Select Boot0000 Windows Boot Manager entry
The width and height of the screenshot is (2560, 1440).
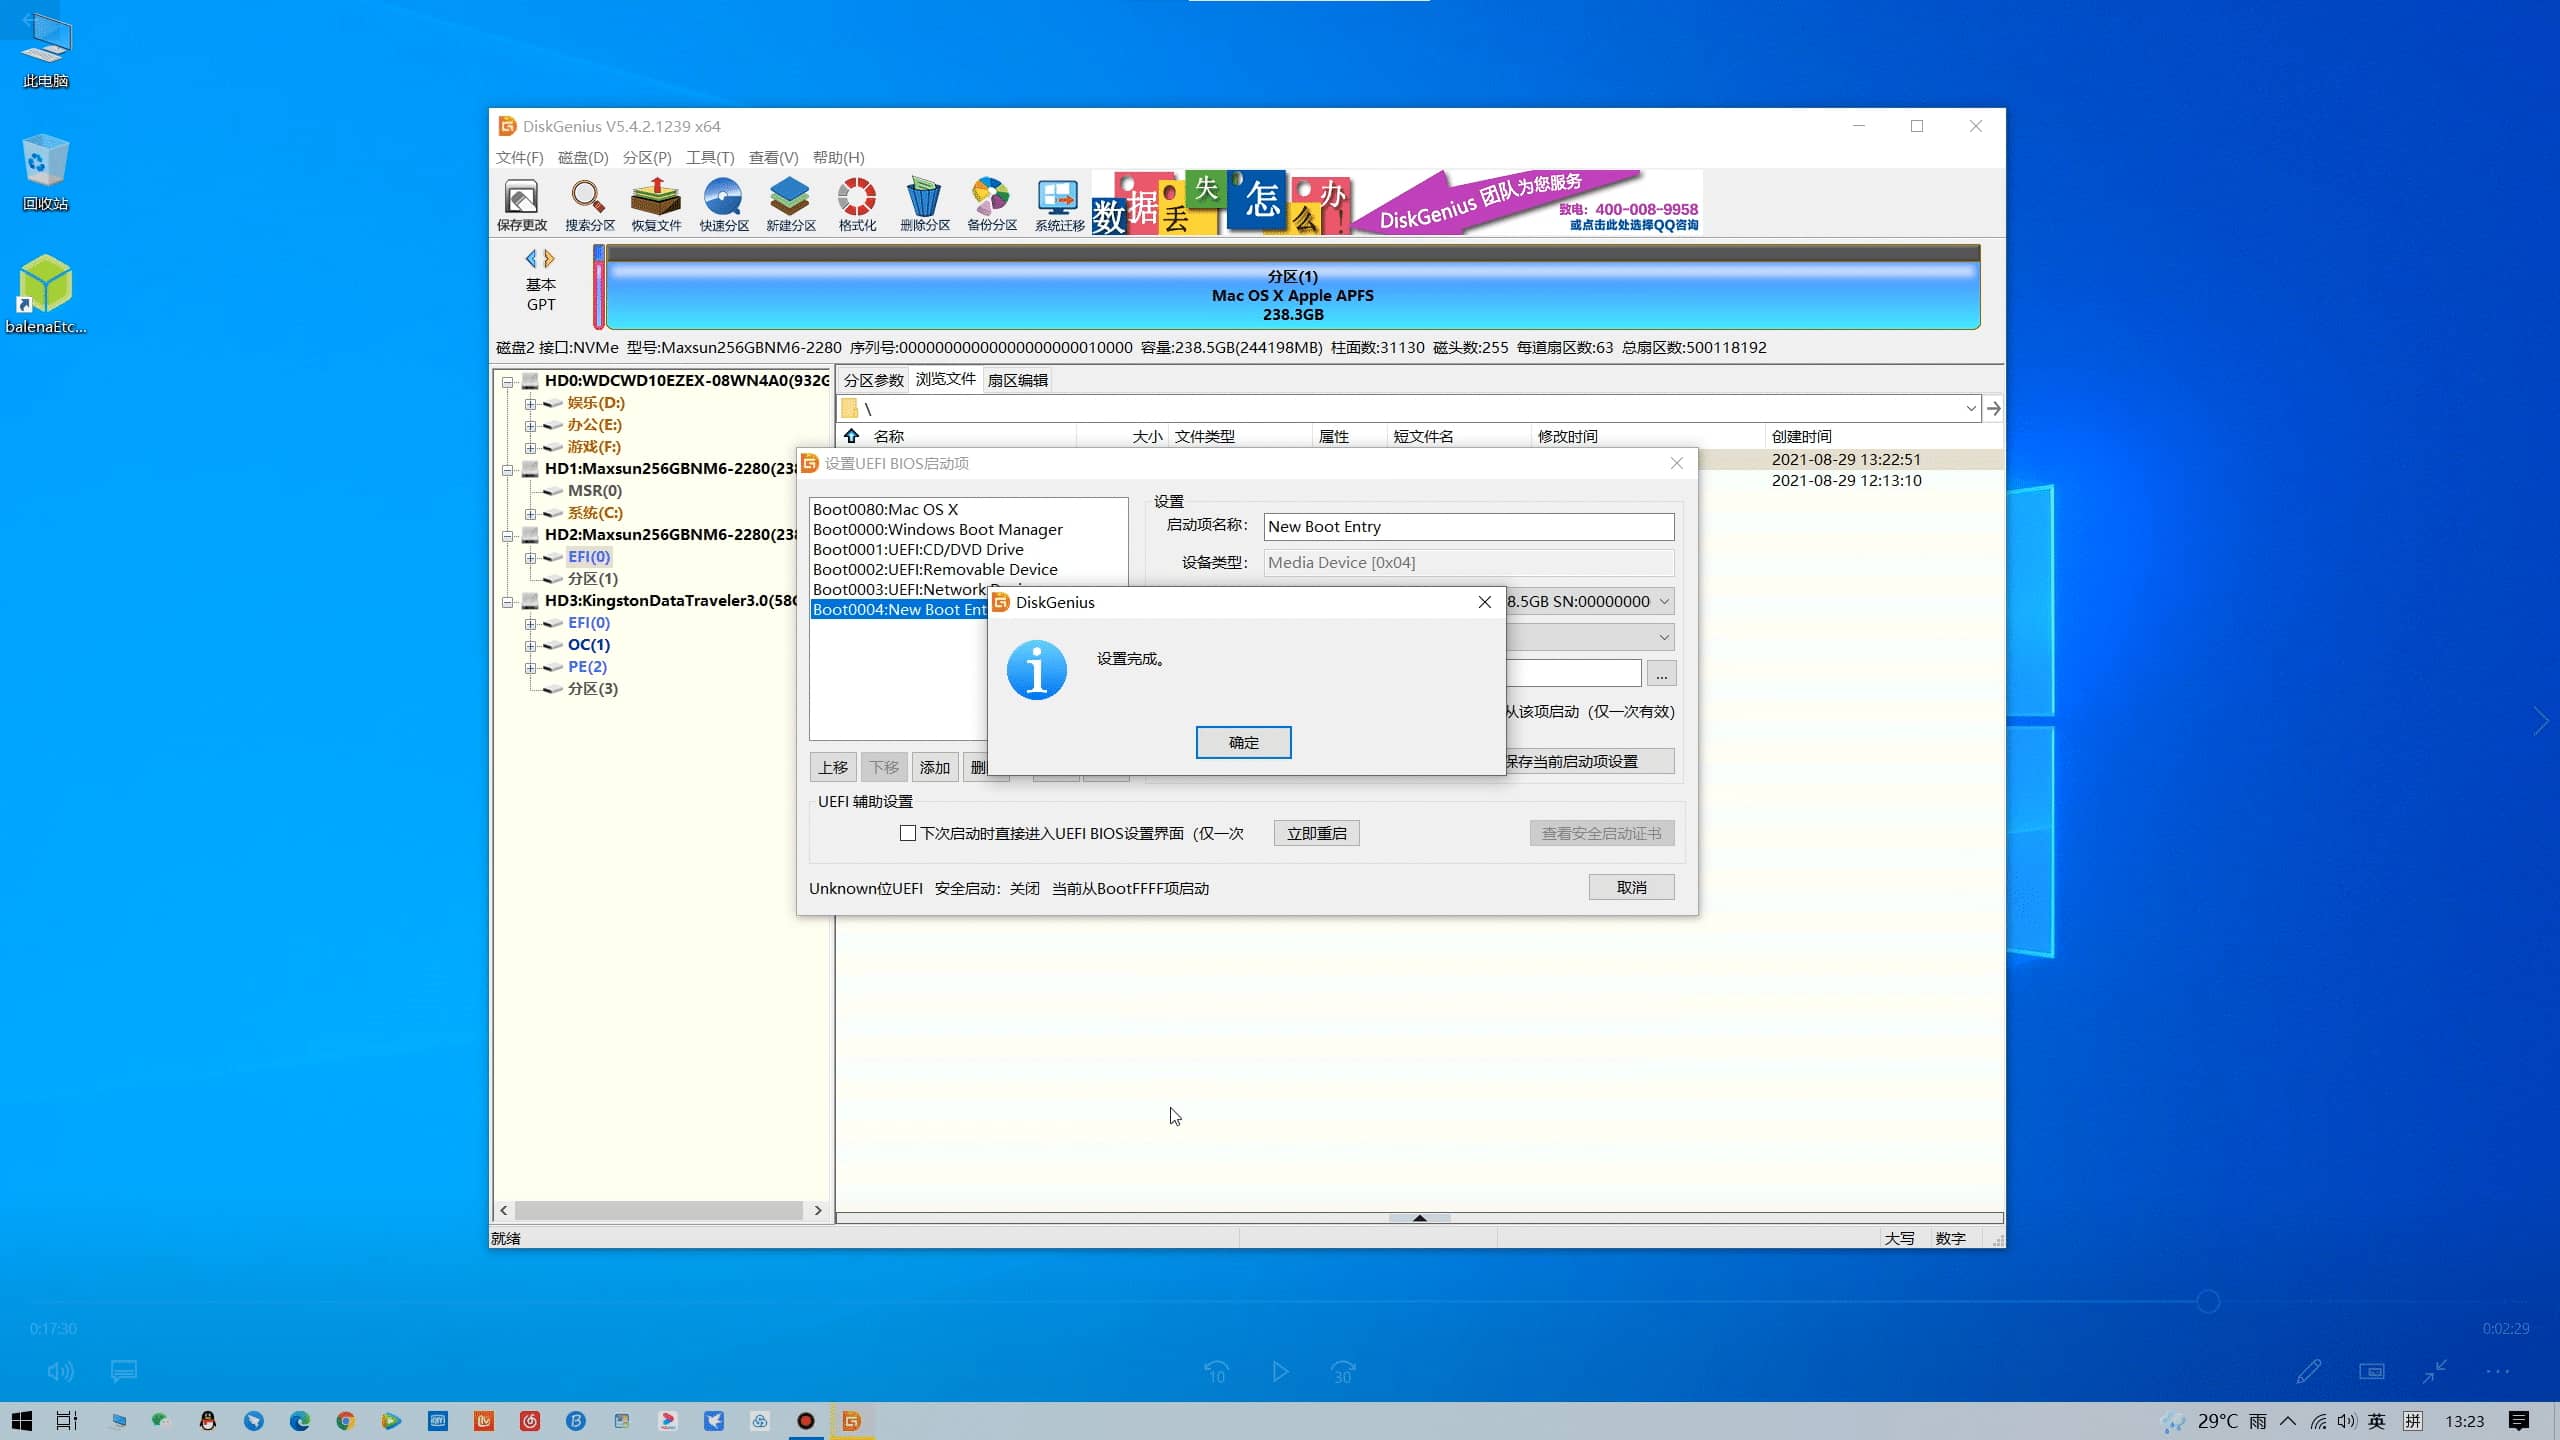(x=937, y=529)
